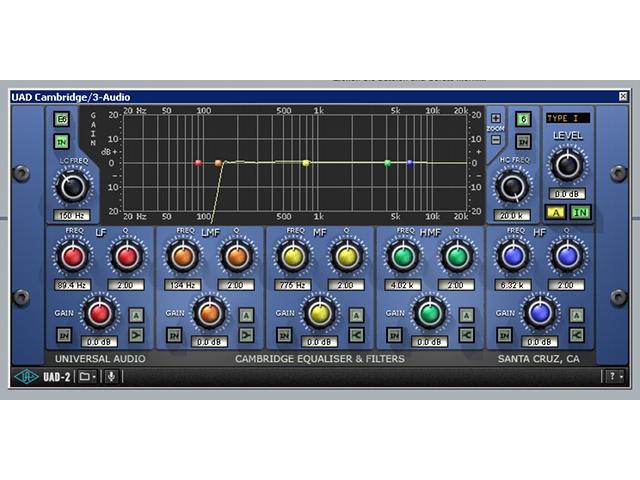Viewport: 640px width, 480px height.
Task: Select the red LF handle on the graph
Action: (x=198, y=163)
